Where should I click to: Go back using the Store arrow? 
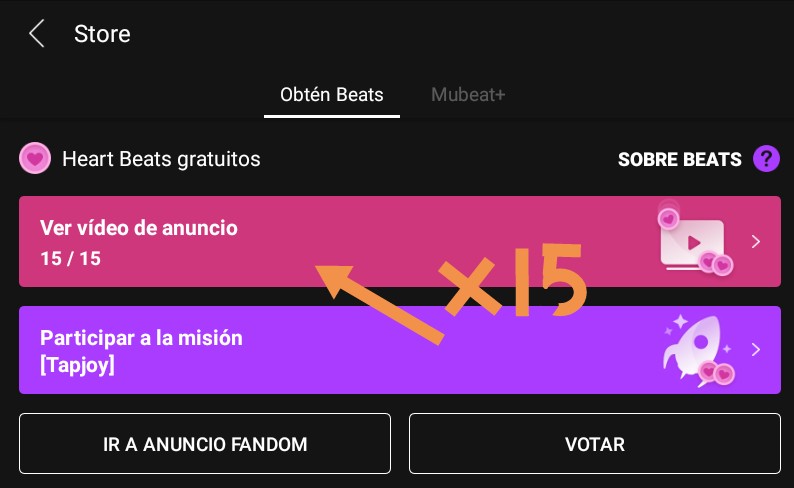pos(36,34)
